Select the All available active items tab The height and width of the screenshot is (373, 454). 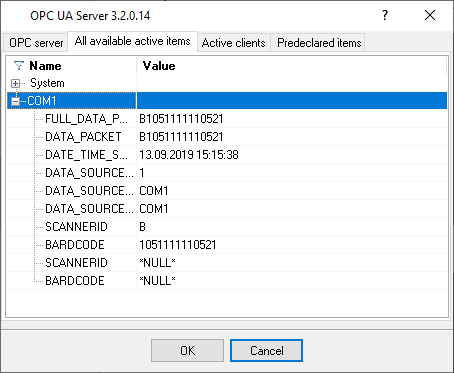(132, 41)
